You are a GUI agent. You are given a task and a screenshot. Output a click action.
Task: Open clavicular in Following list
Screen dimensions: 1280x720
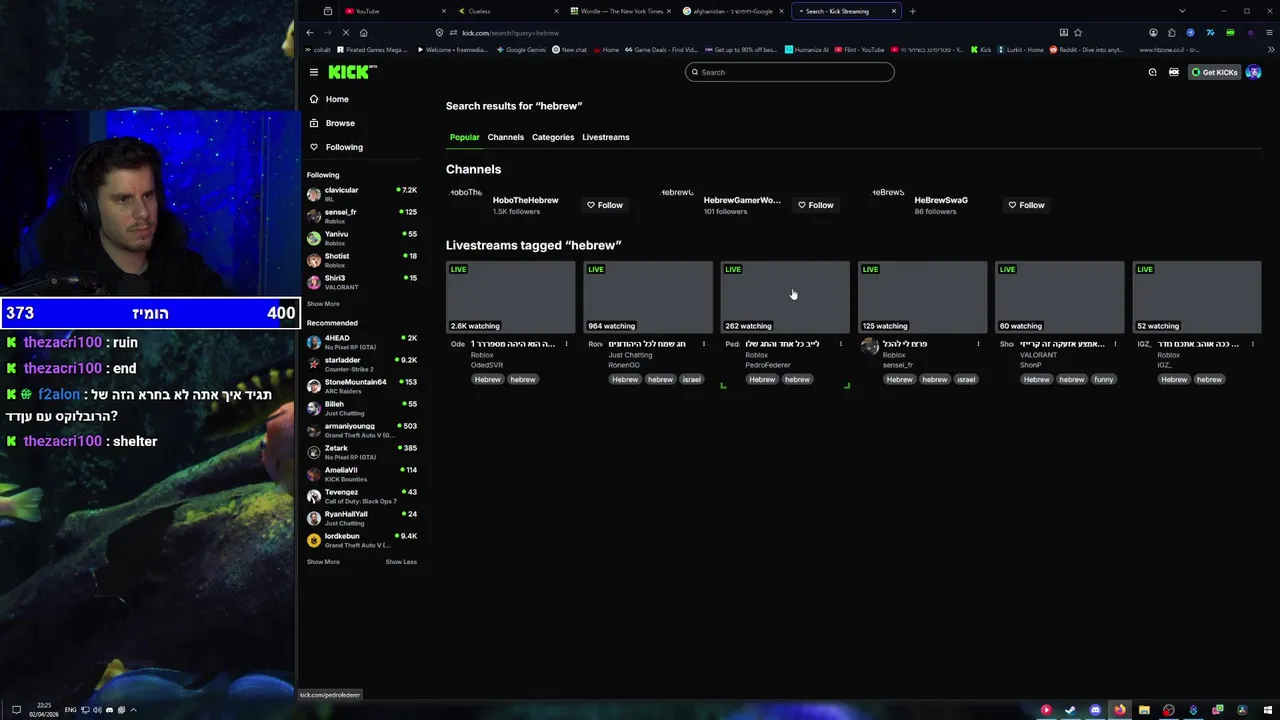coord(362,194)
